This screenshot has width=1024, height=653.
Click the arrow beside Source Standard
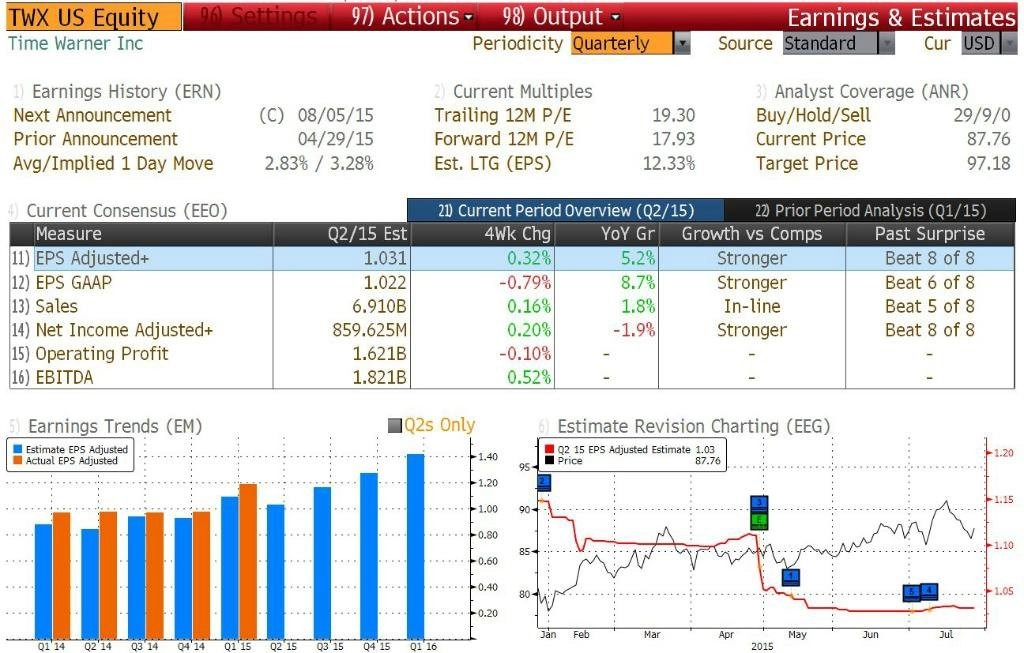[x=886, y=44]
